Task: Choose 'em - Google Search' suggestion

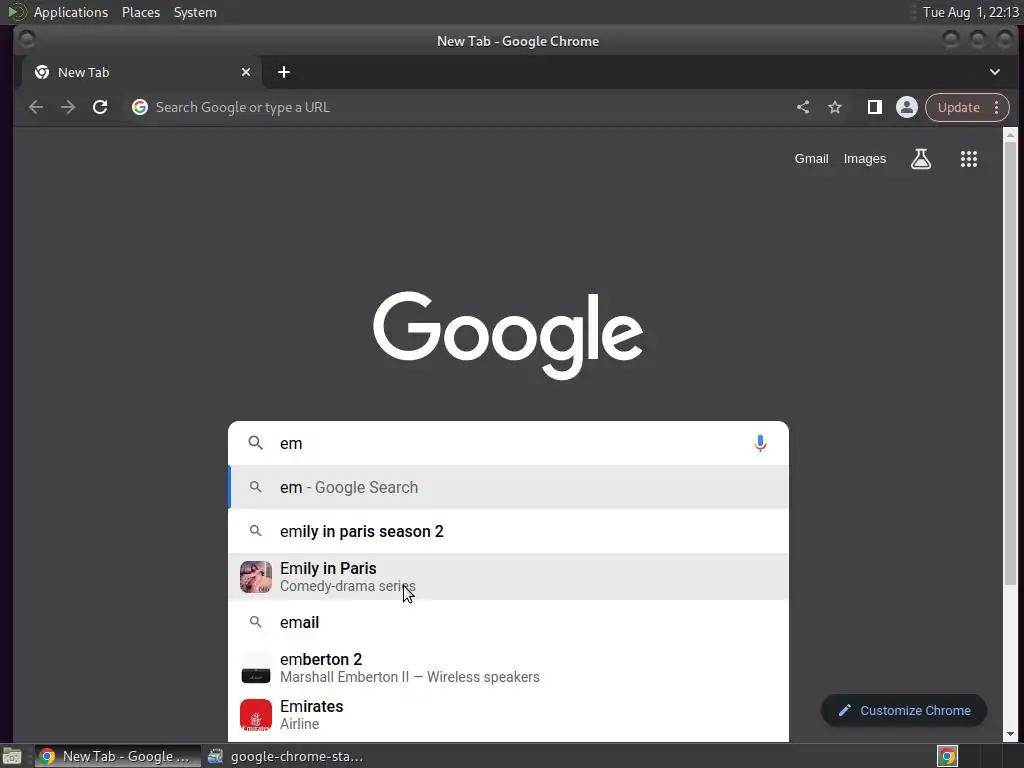Action: [x=508, y=487]
